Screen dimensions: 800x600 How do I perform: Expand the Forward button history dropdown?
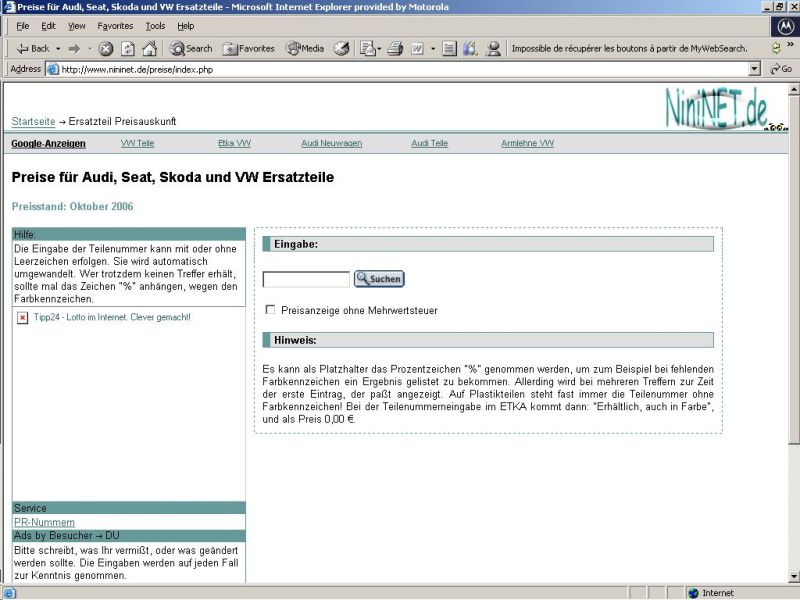click(89, 48)
